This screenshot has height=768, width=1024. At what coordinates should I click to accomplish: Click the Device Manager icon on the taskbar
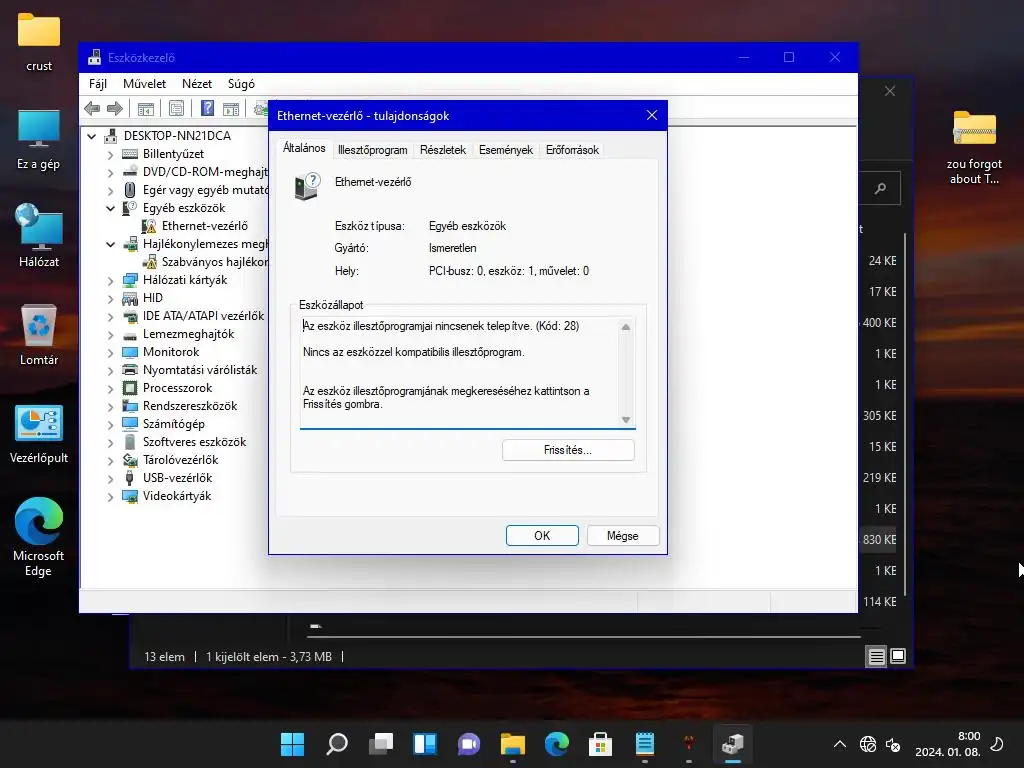pos(733,744)
